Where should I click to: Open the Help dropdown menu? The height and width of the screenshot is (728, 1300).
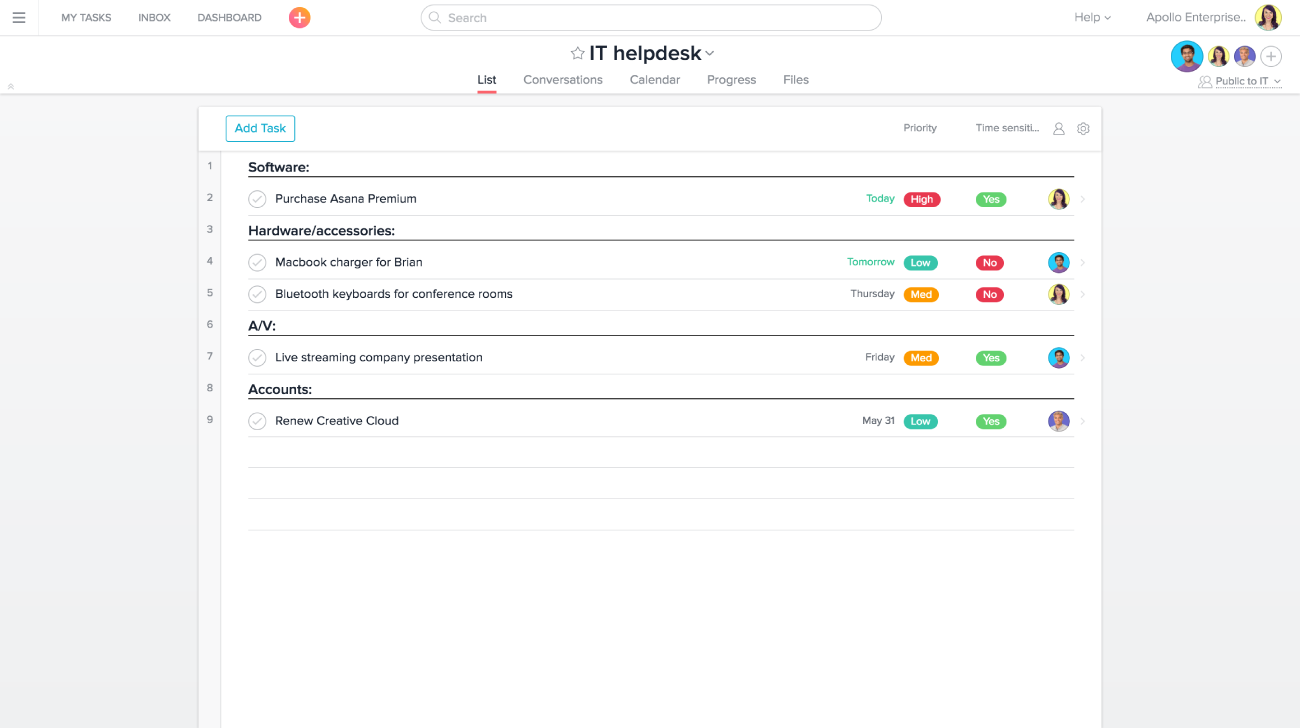[1092, 18]
